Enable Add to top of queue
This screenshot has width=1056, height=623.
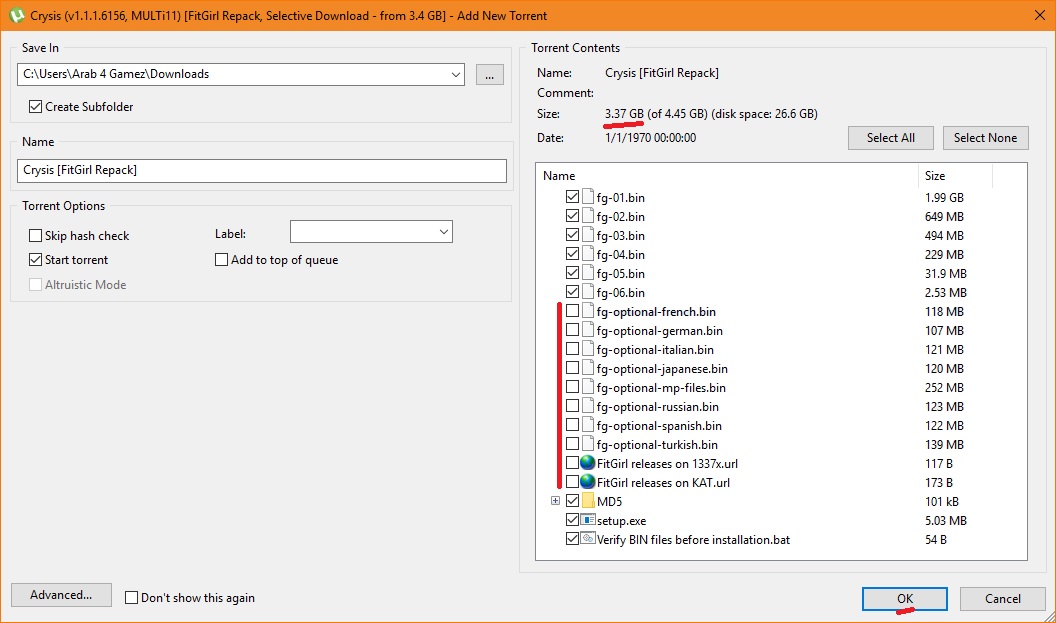pos(222,259)
